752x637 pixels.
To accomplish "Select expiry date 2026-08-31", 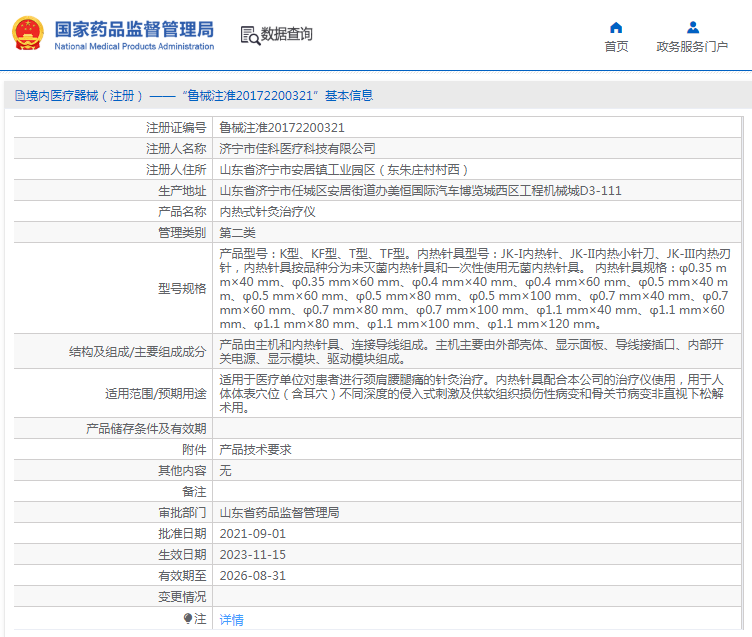I will pyautogui.click(x=253, y=576).
